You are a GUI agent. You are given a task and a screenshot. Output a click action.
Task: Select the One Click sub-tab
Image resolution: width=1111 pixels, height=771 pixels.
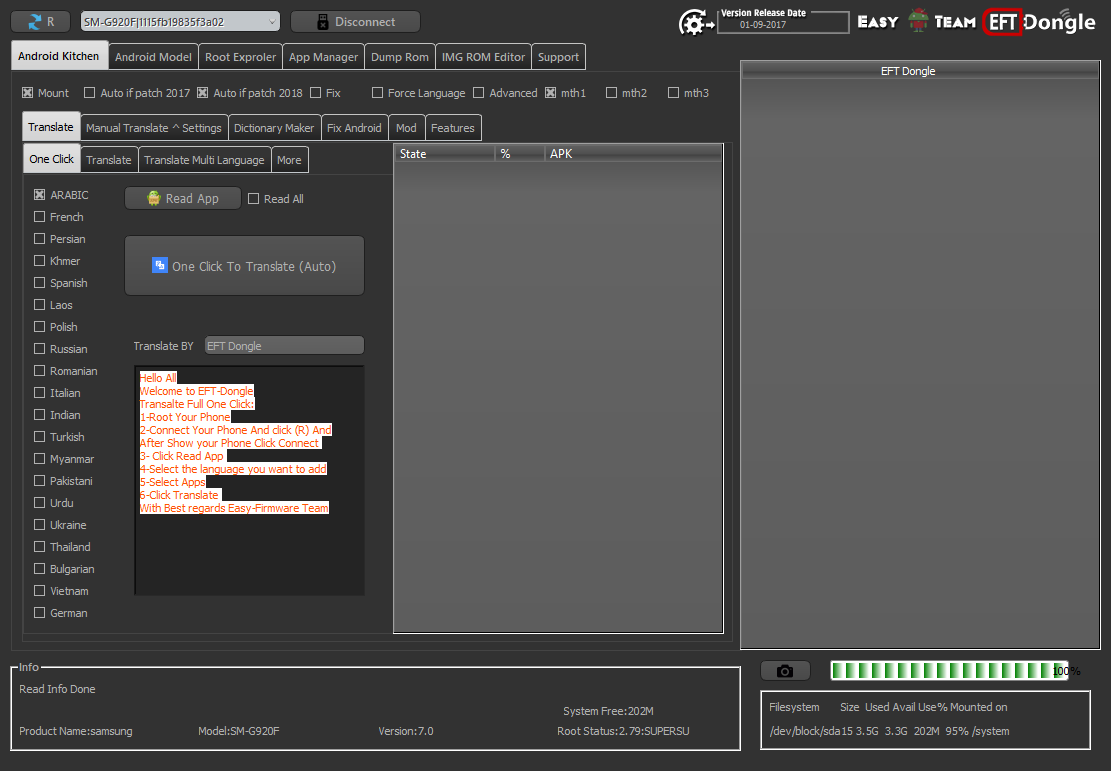(x=51, y=159)
